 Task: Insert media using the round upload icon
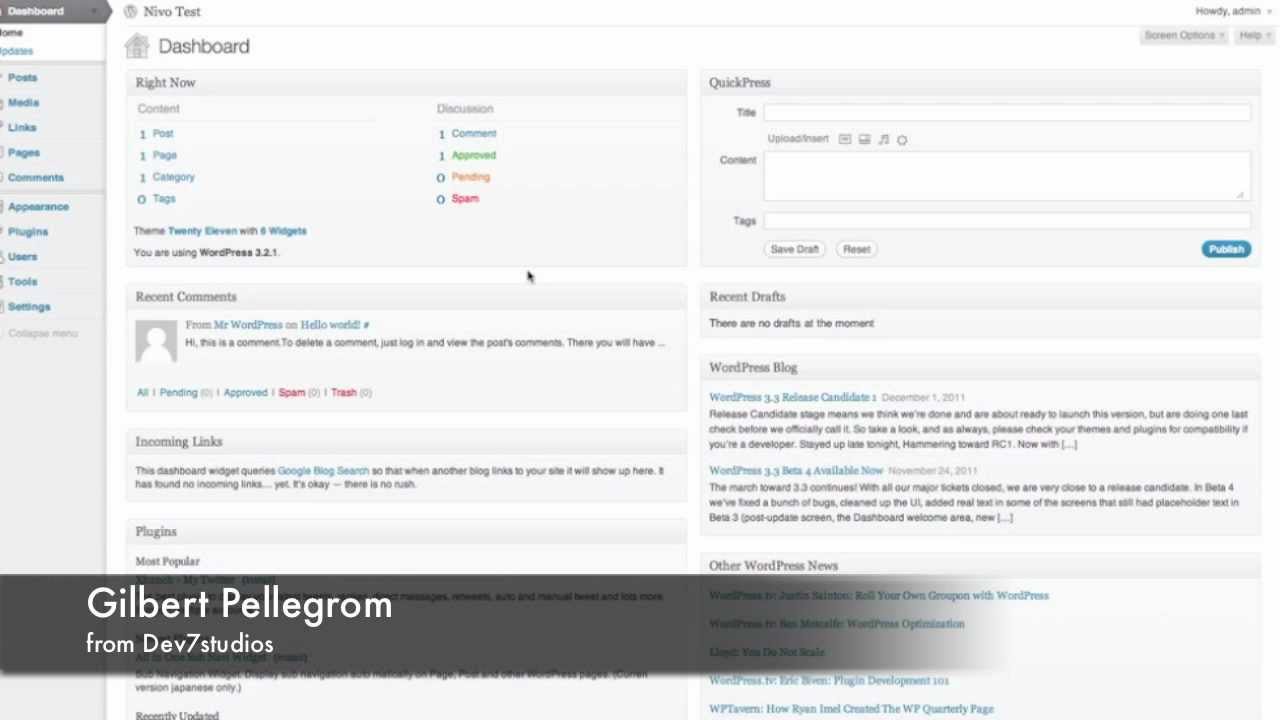902,140
